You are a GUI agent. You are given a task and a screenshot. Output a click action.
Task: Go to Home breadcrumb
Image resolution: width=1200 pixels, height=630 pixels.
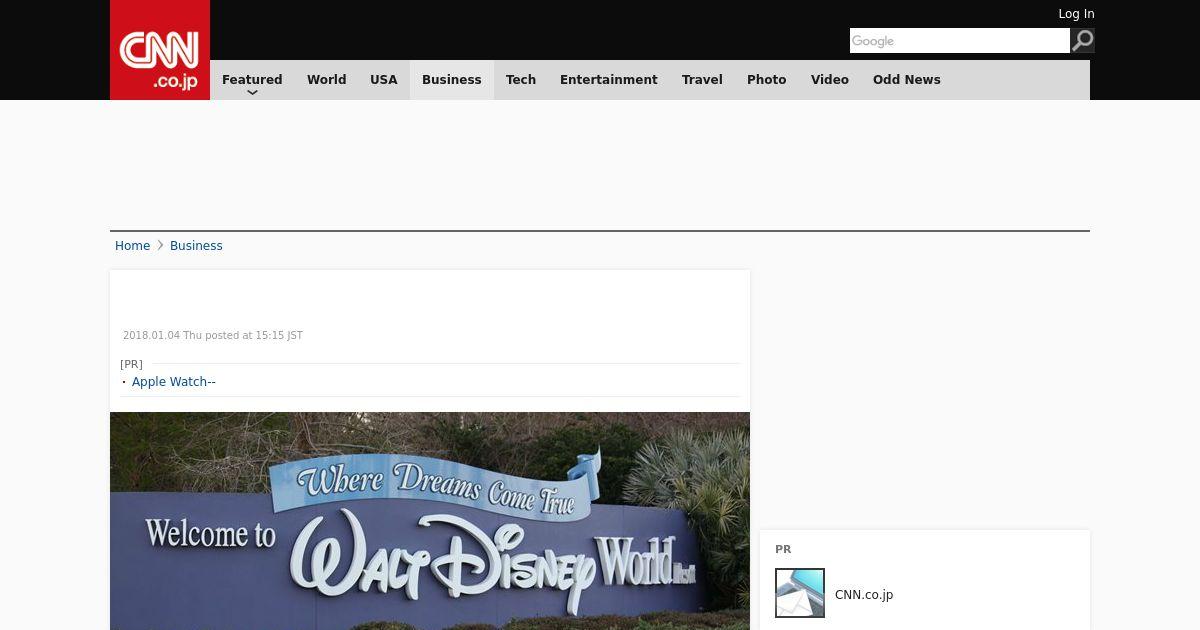pyautogui.click(x=132, y=246)
